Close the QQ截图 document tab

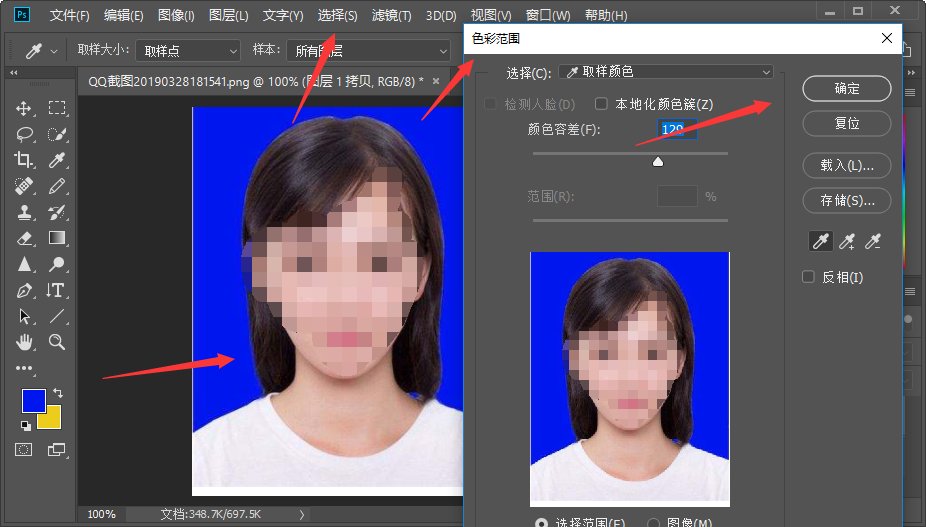(x=436, y=81)
